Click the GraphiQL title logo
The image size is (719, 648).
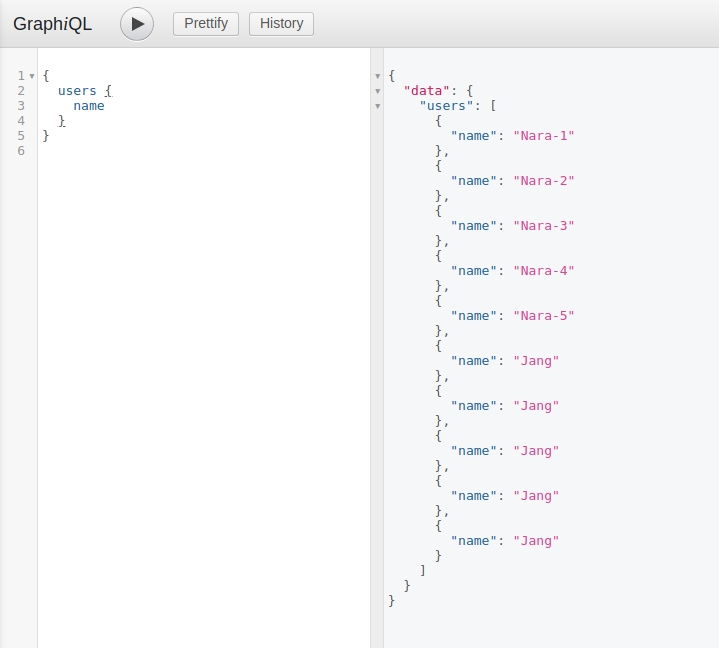pos(52,24)
